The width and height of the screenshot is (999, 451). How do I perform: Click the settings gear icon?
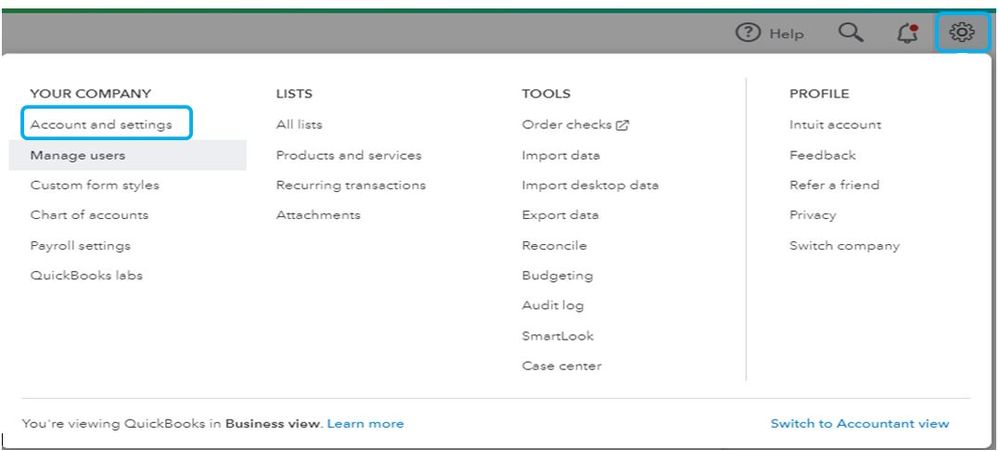tap(961, 32)
